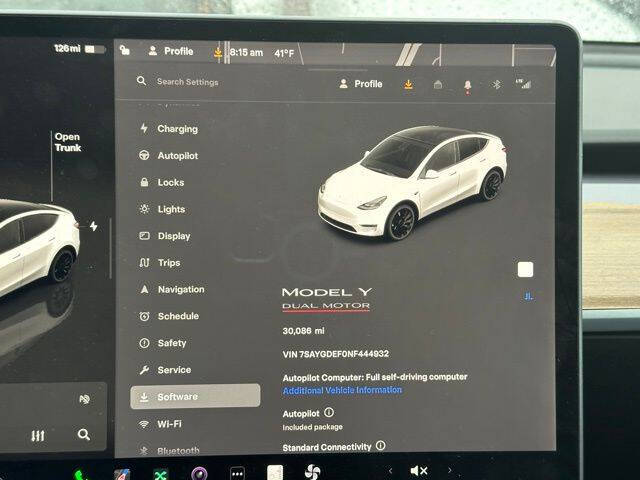
Task: Tap the Bluetooth icon in settings header
Action: 496,84
